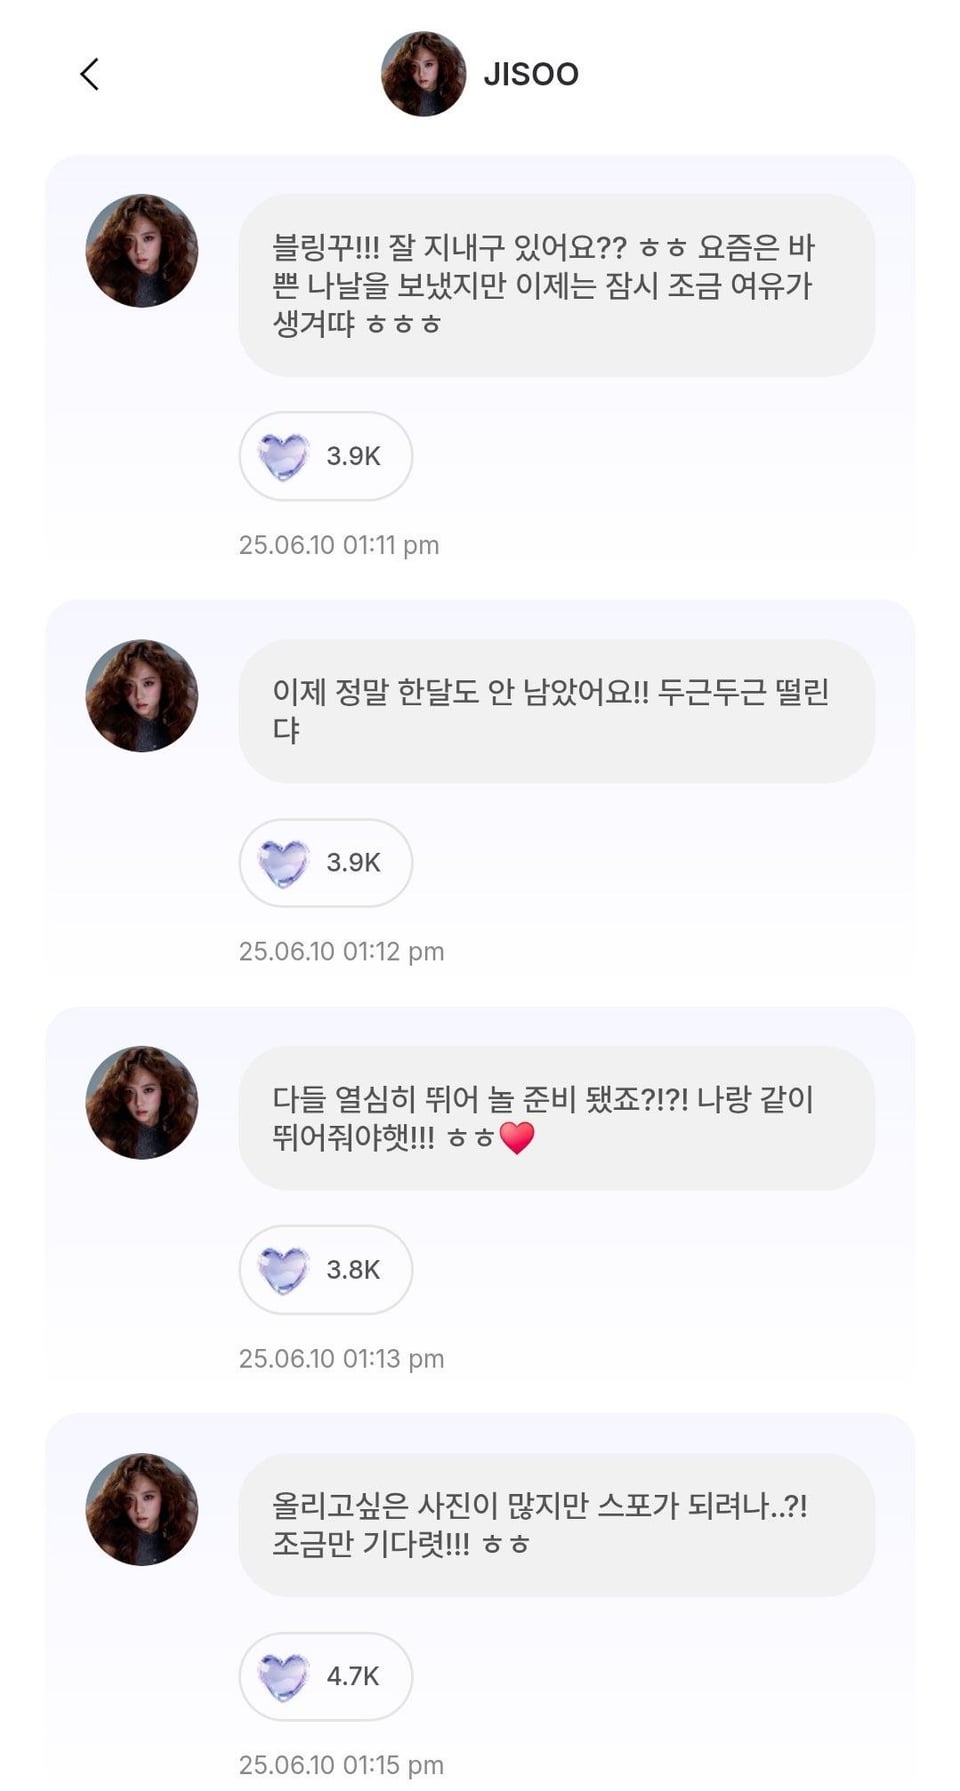The image size is (960, 1791).
Task: Click the timestamp 25.06.10 01:11 pm
Action: 339,545
